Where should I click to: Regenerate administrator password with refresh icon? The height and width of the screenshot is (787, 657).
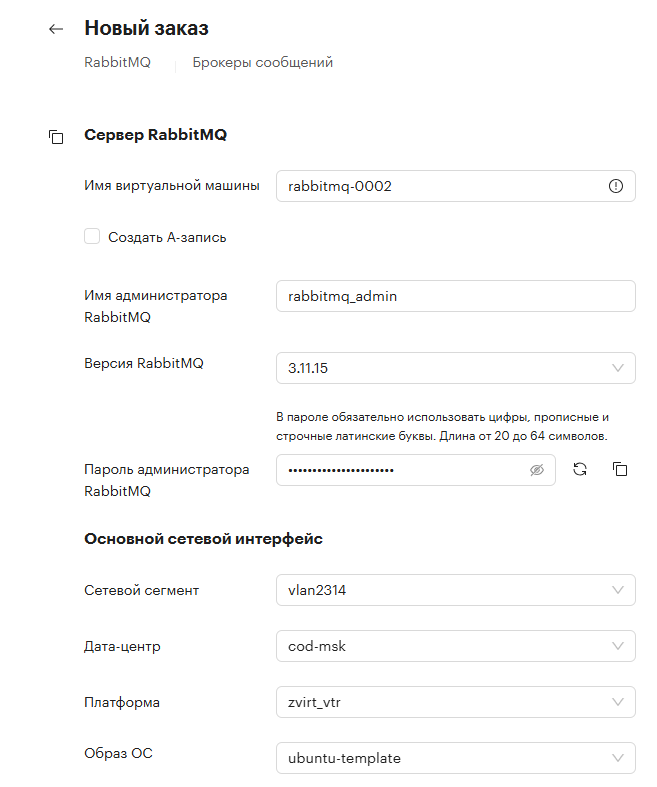[580, 469]
